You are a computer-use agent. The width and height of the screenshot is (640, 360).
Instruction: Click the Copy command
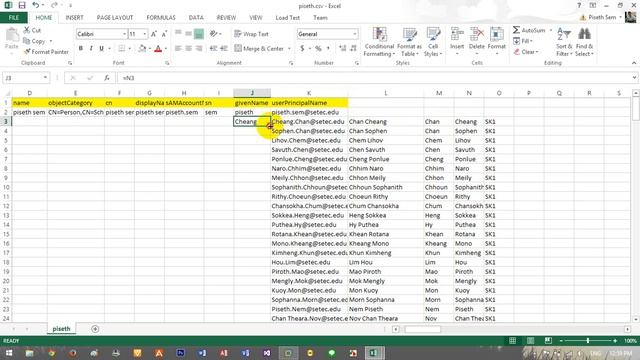34,41
